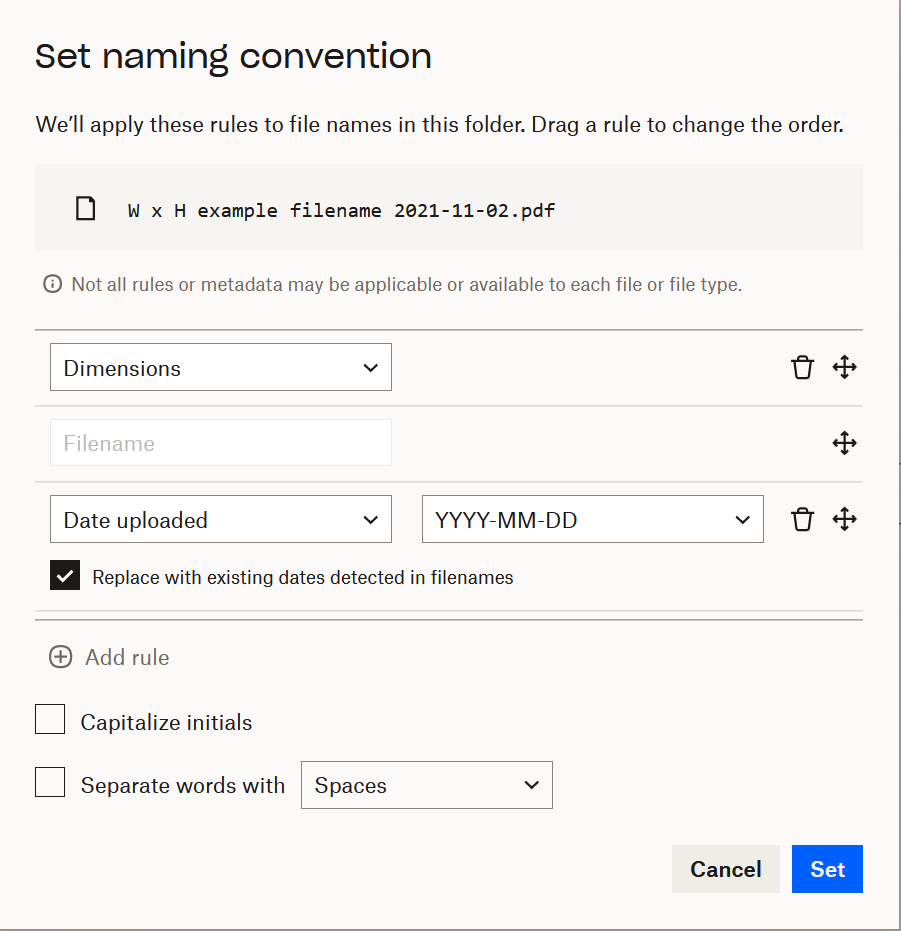Click the info icon beside metadata note
The height and width of the screenshot is (931, 901).
tap(53, 285)
